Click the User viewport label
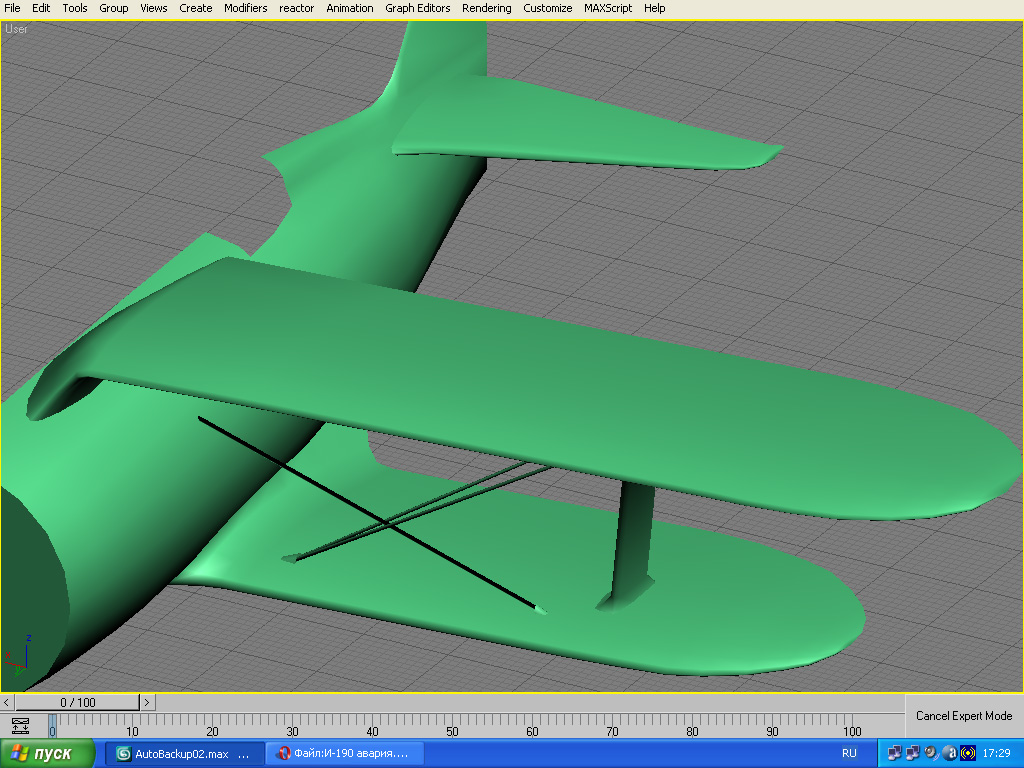 pos(16,29)
